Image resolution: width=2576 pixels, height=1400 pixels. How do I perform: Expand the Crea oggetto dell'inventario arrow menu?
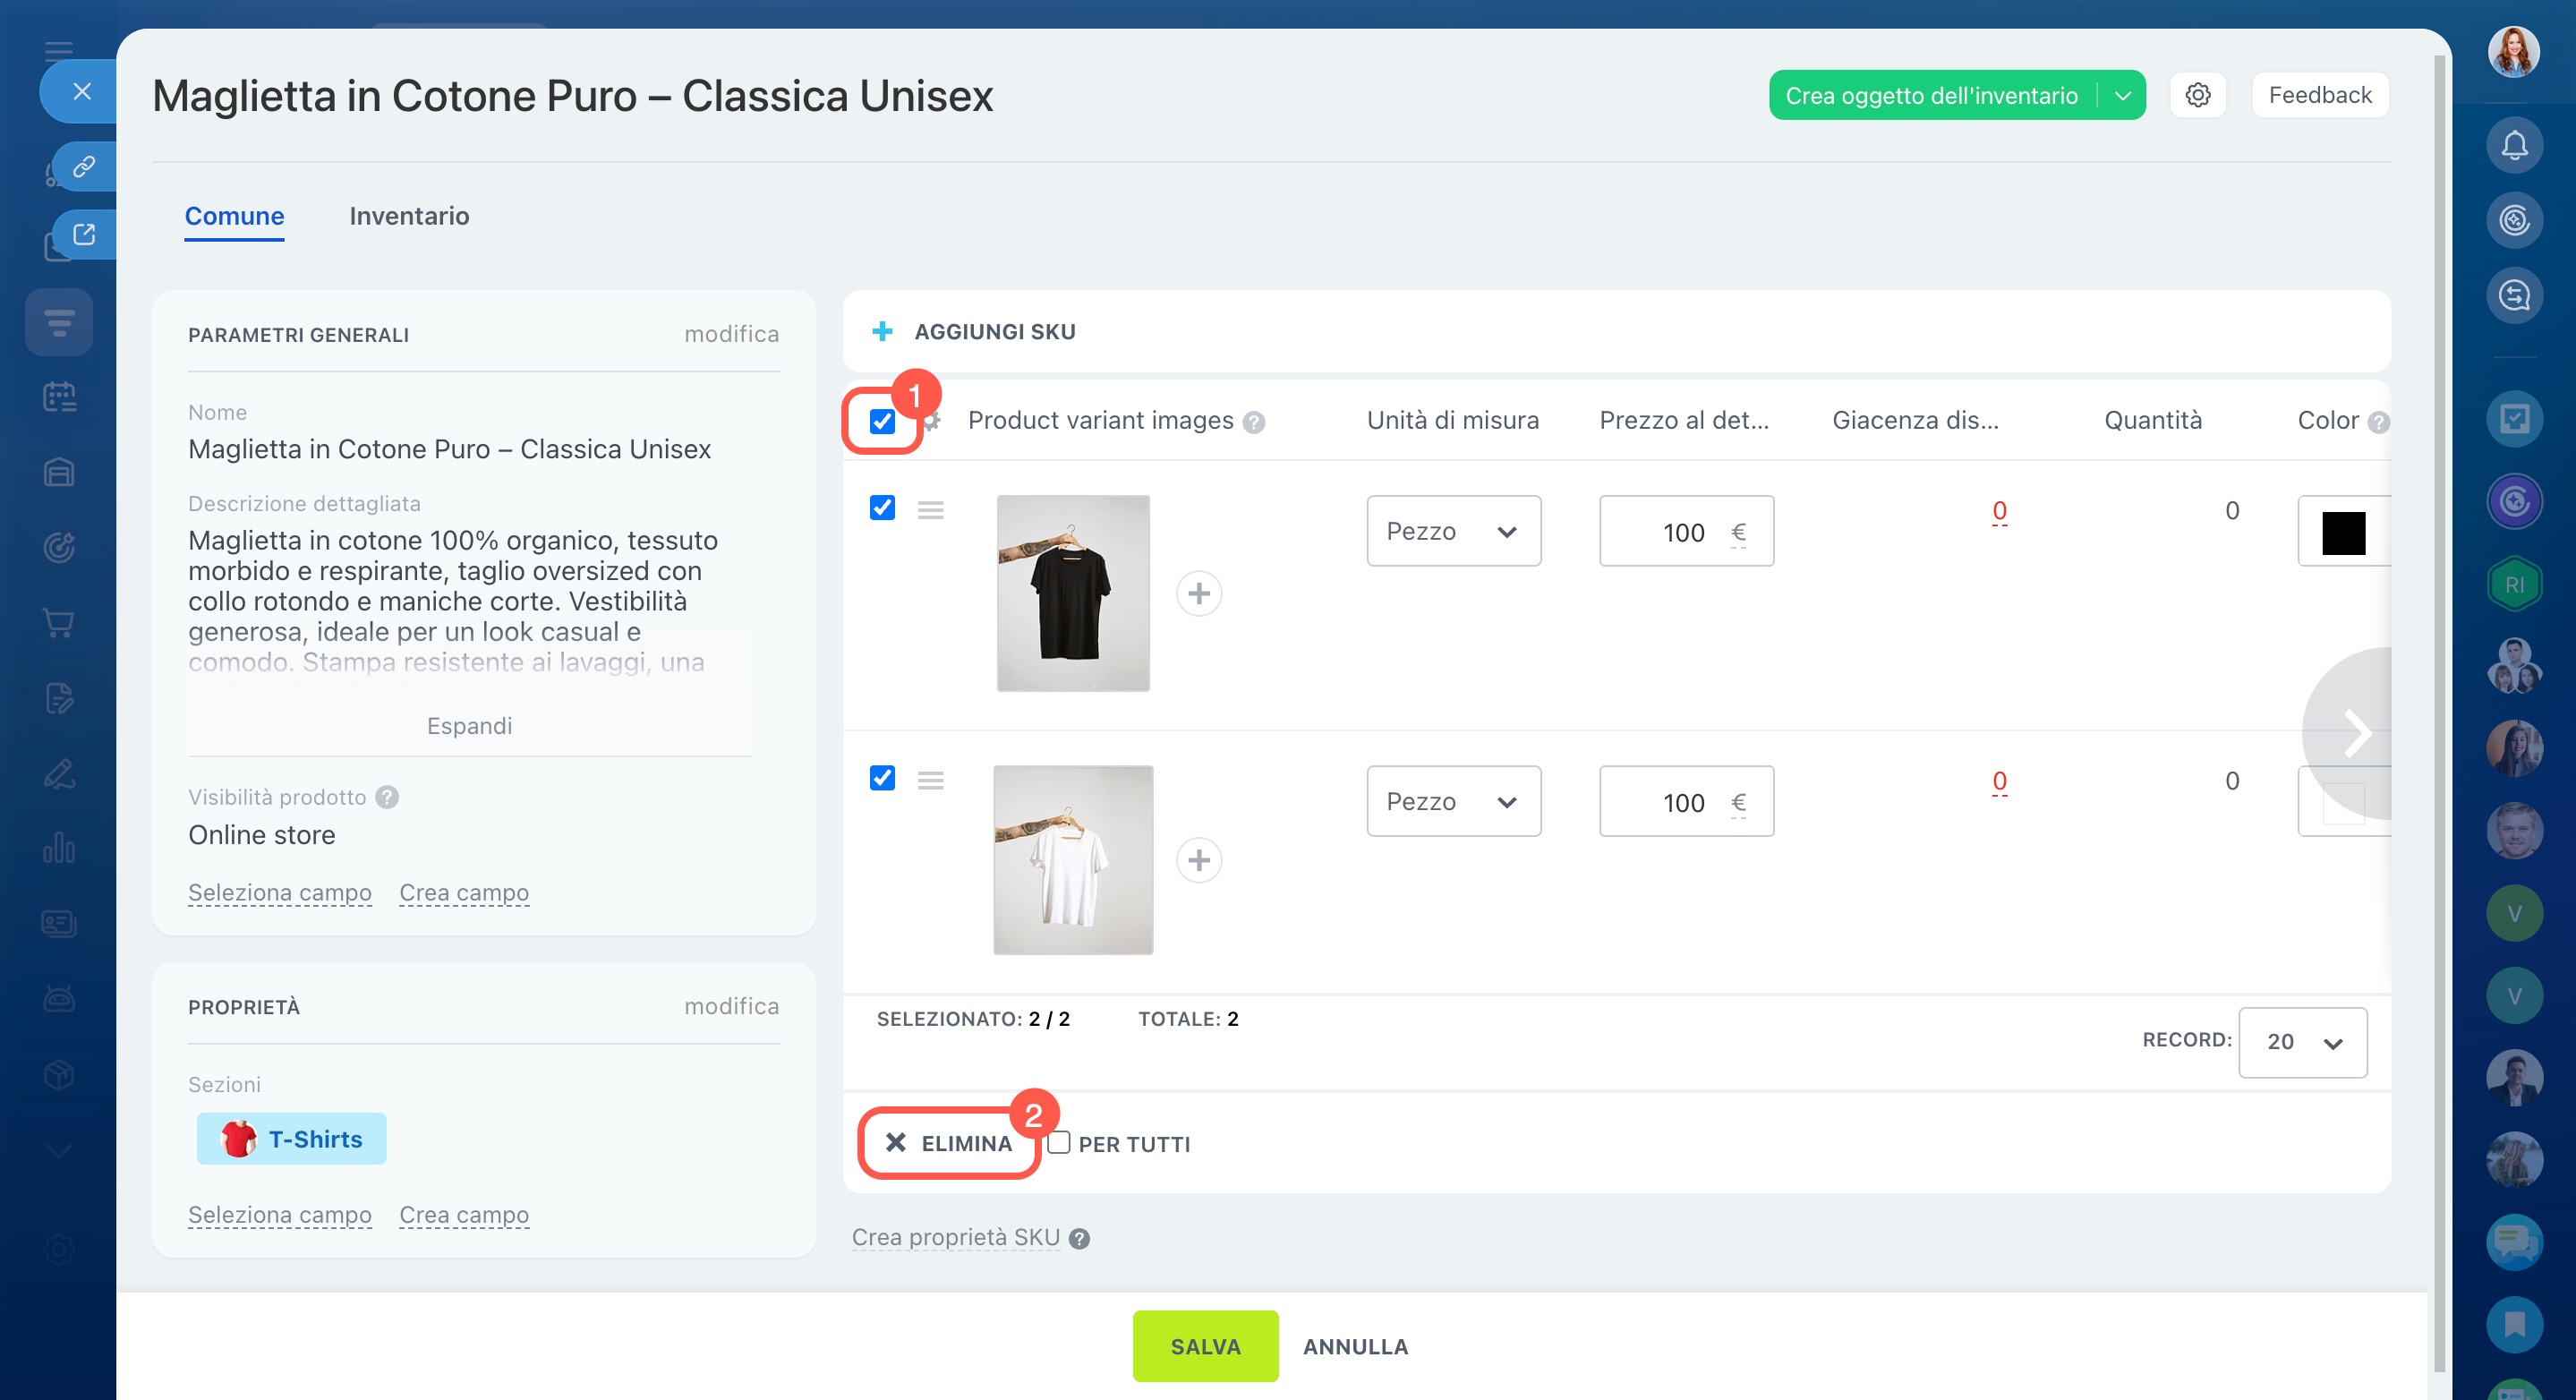pyautogui.click(x=2122, y=95)
